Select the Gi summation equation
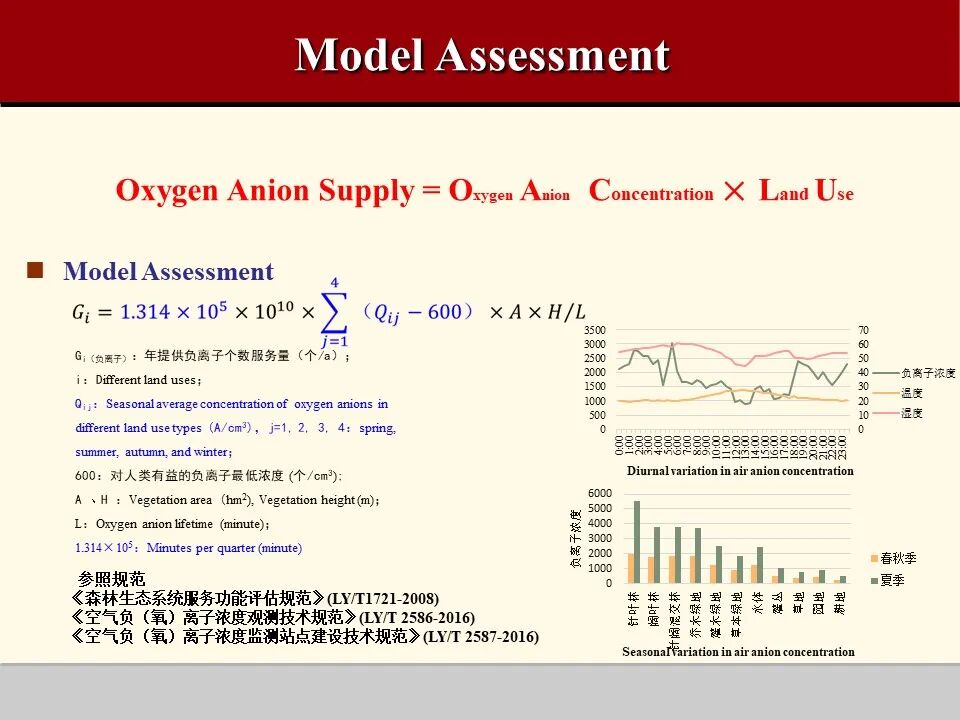This screenshot has width=960, height=720. (329, 312)
